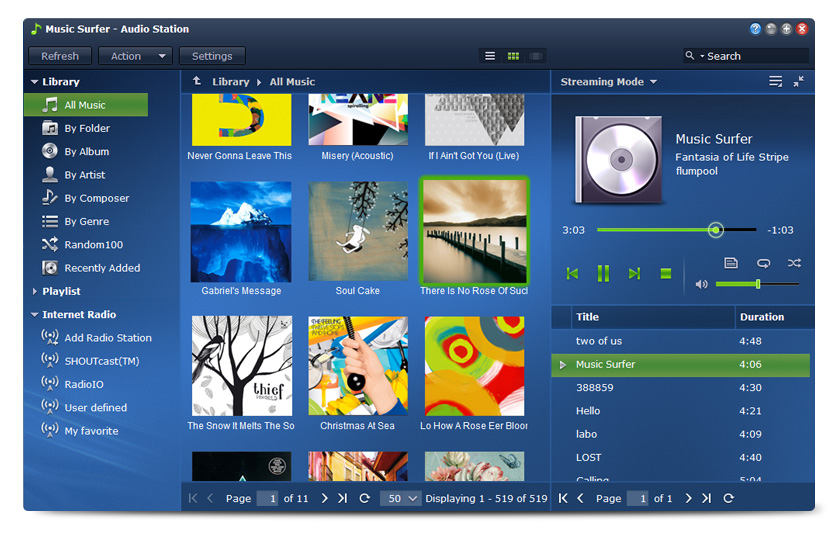Open the Action dropdown menu
The width and height of the screenshot is (837, 540).
pos(135,56)
